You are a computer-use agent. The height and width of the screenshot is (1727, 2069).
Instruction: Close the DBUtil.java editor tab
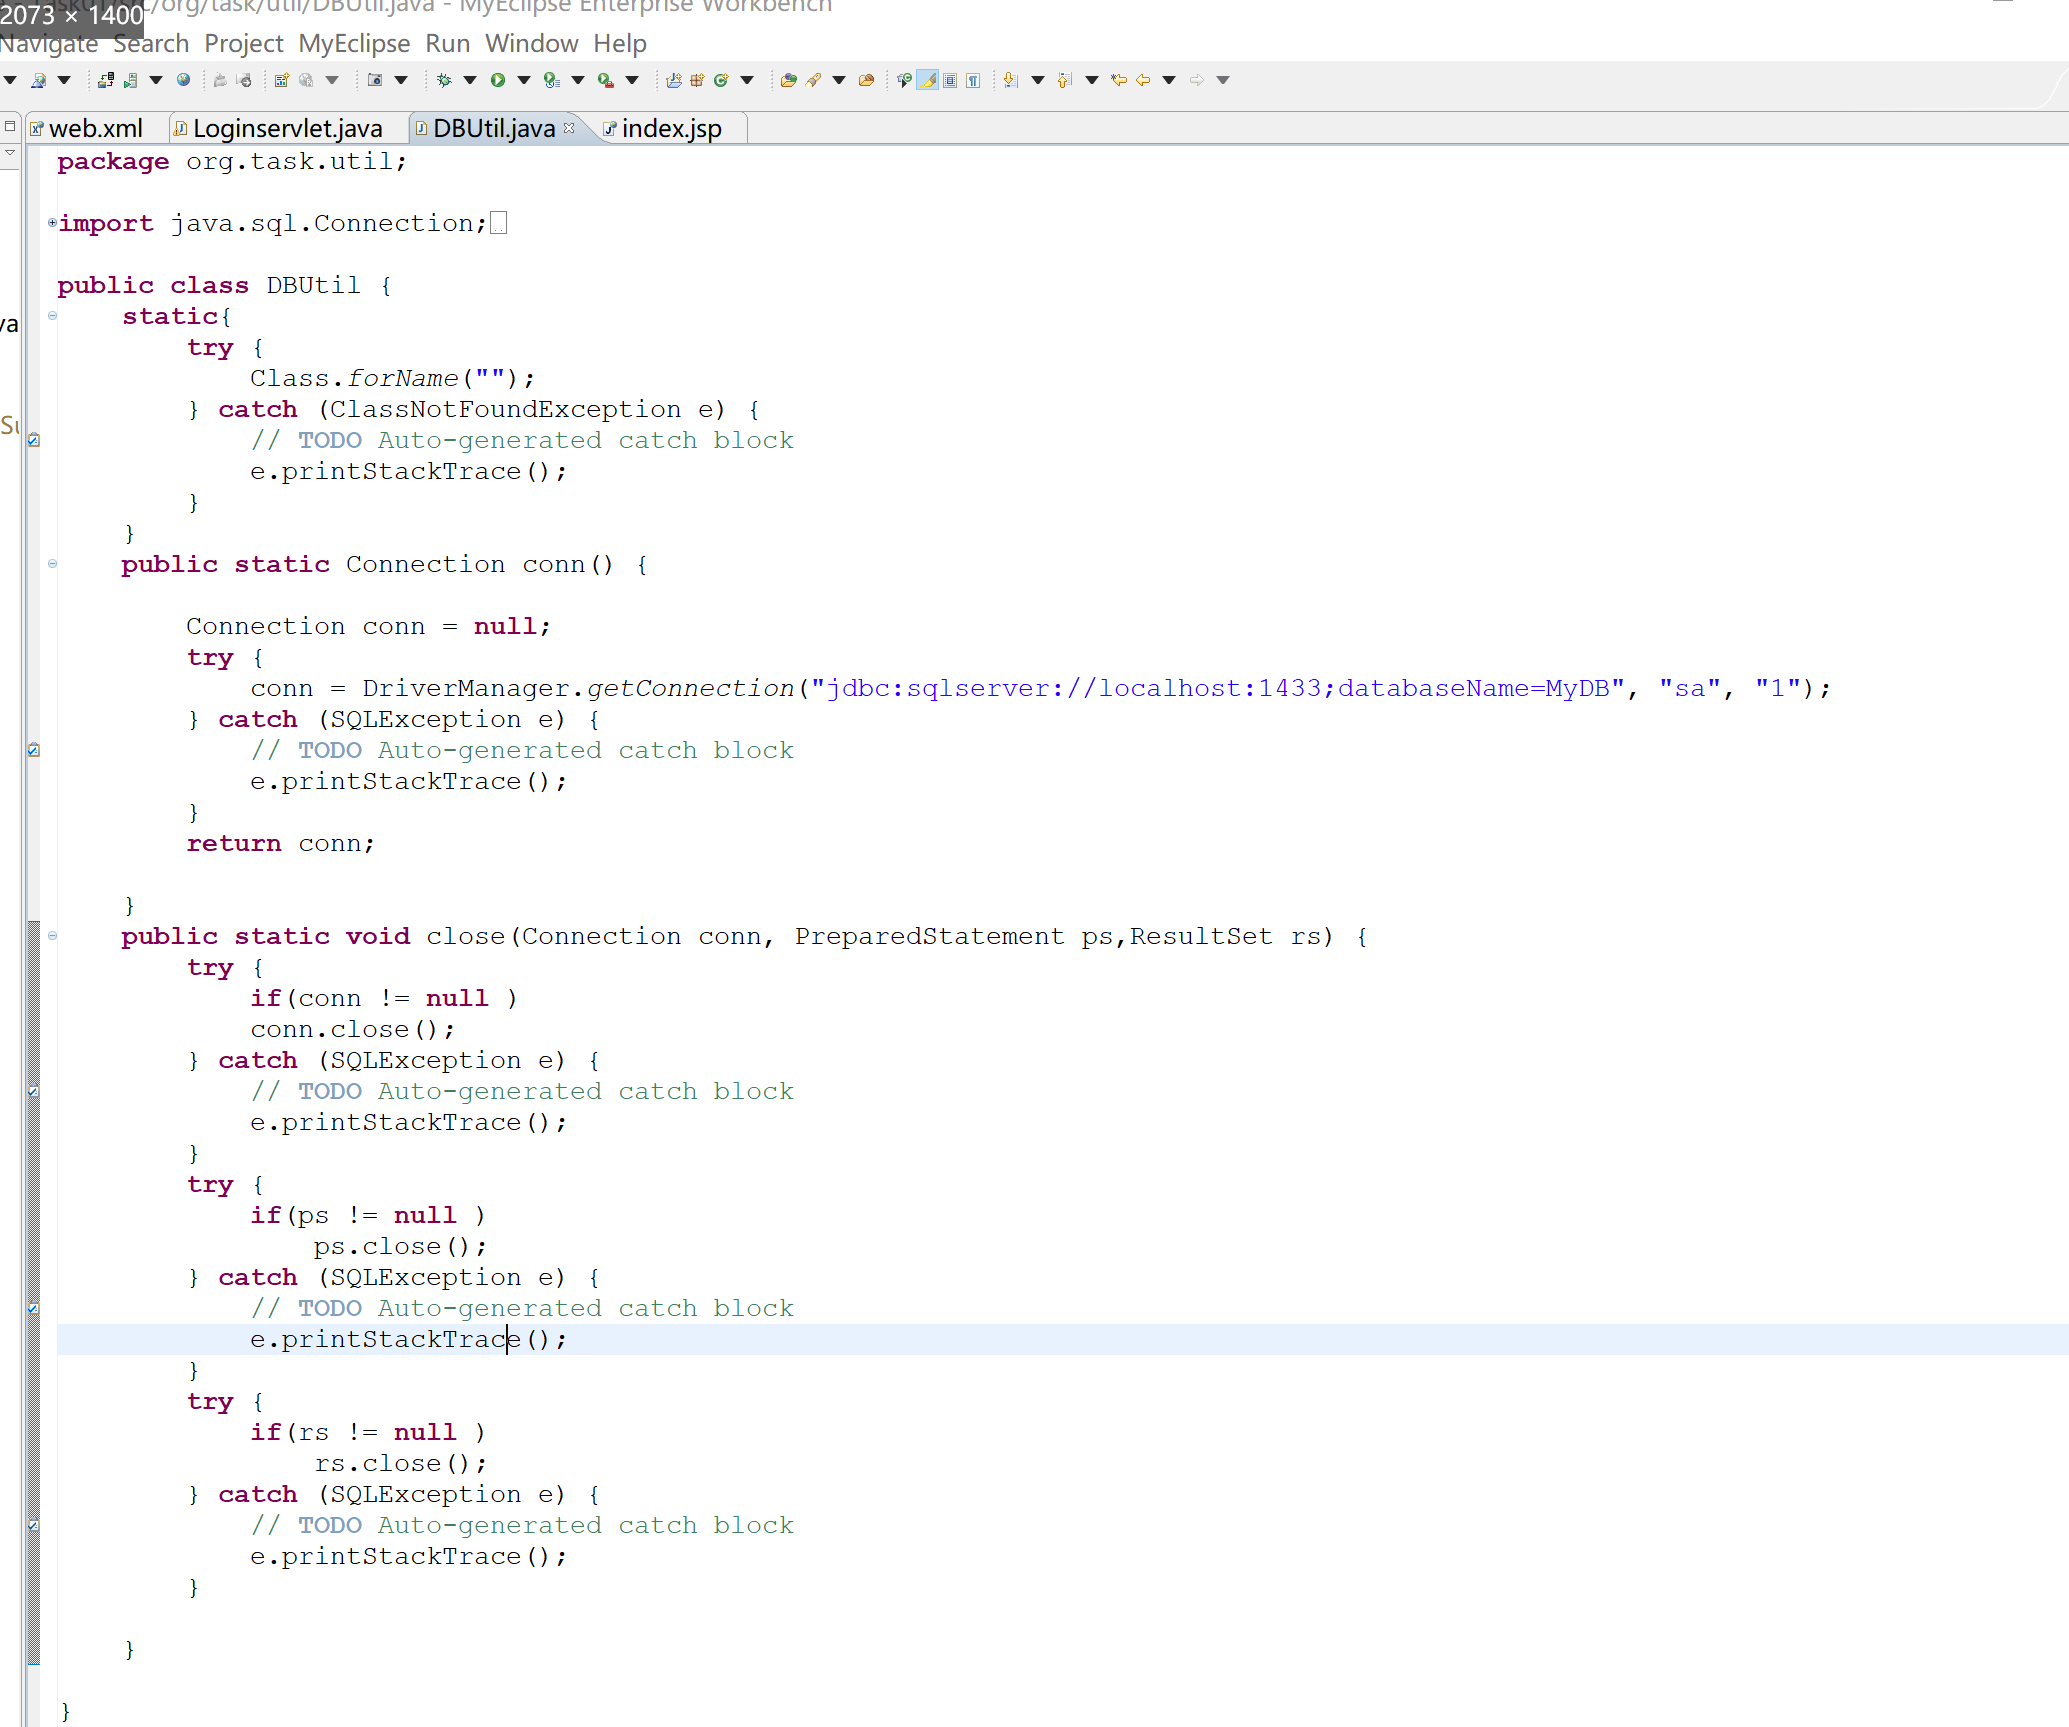[569, 128]
